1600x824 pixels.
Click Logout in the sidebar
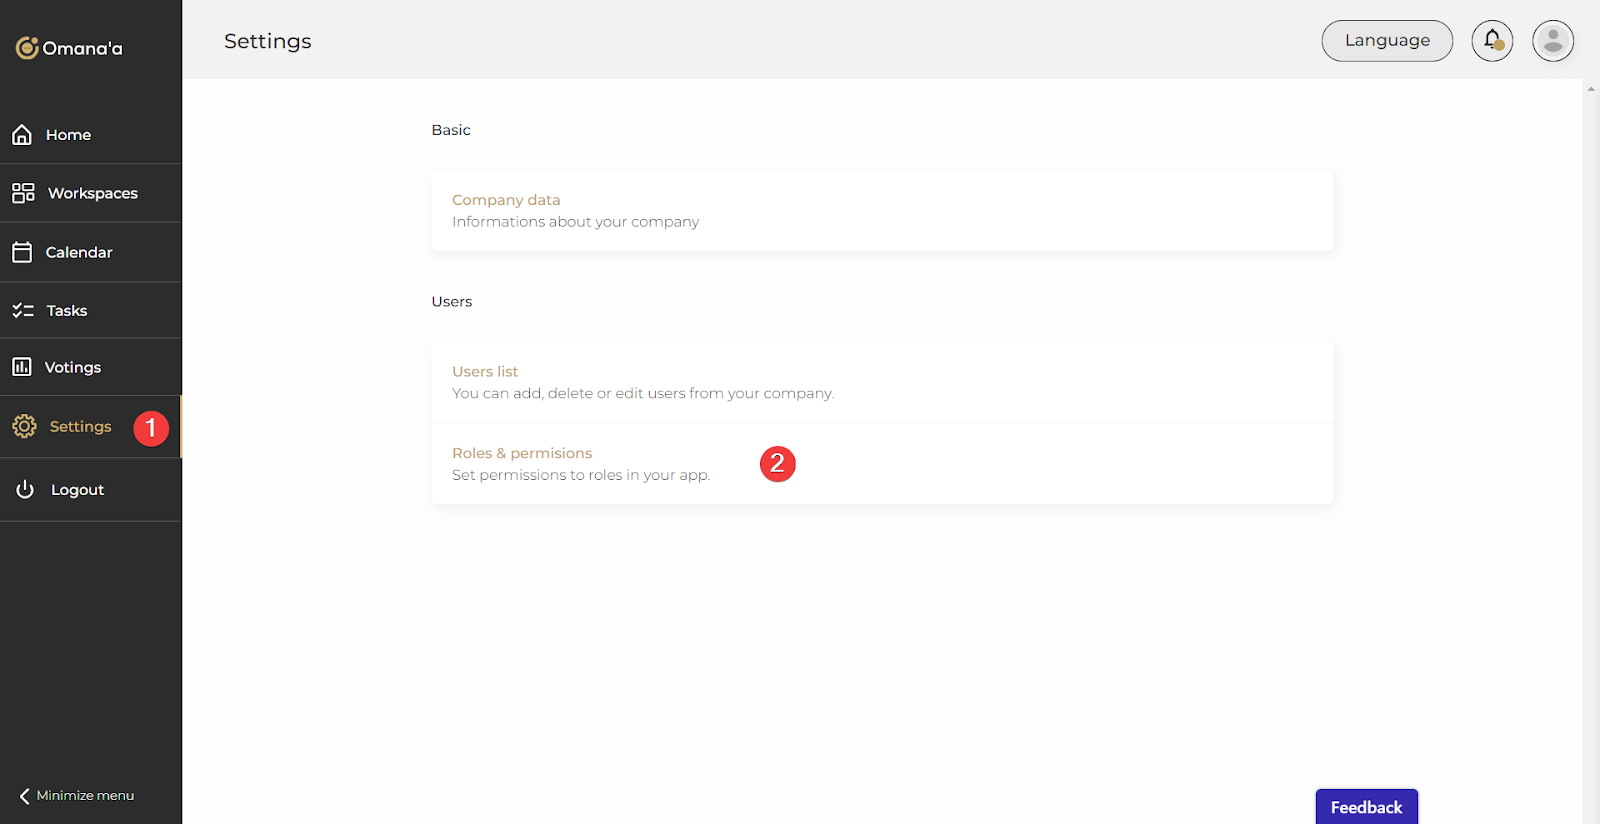(x=78, y=490)
